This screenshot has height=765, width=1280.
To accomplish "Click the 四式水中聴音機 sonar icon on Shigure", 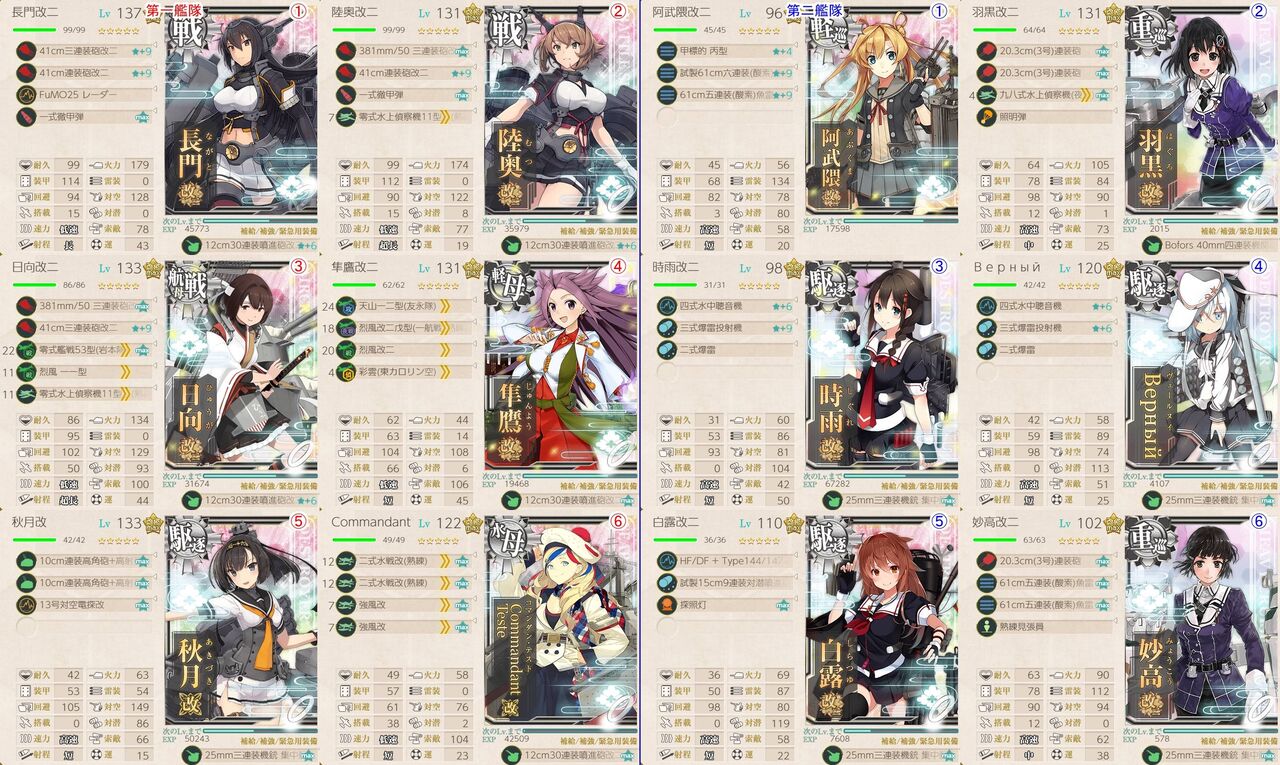I will [666, 306].
